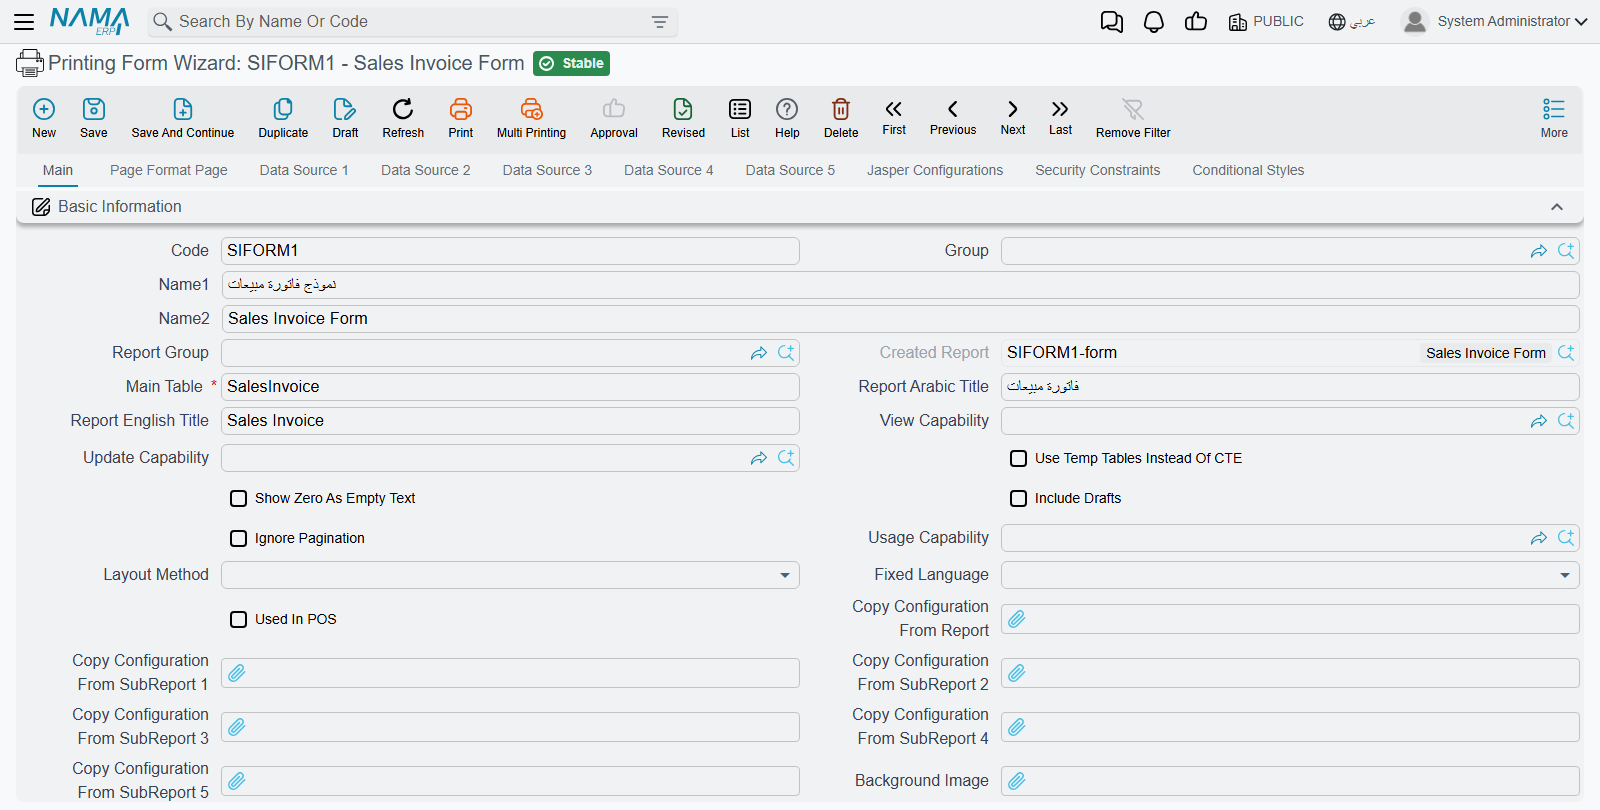Go to the Previous record
Screen dimensions: 1600x810
(953, 117)
